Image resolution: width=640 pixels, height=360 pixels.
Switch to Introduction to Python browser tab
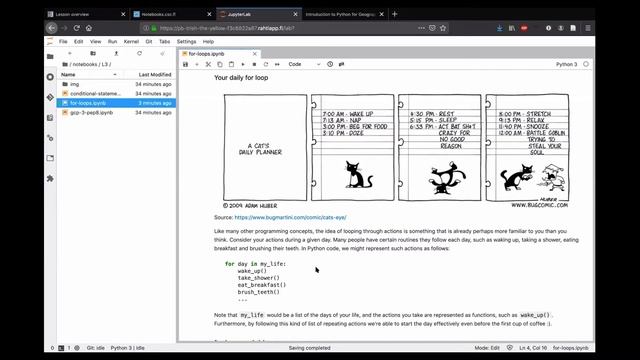coord(344,14)
